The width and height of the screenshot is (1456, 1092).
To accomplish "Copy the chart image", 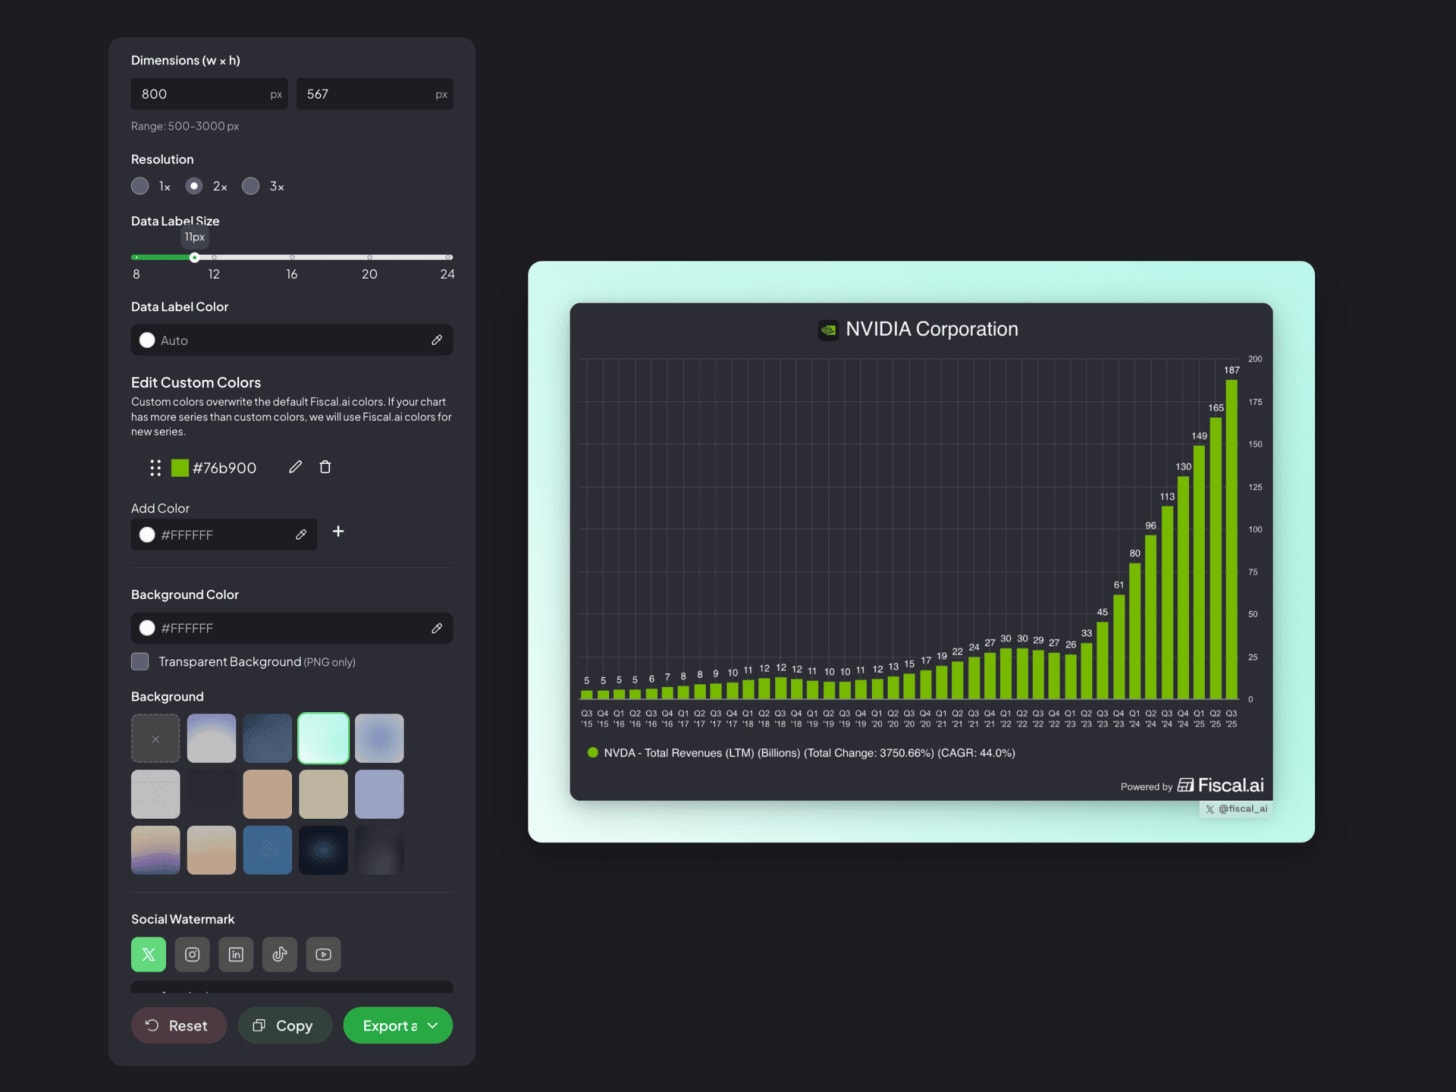I will (284, 1025).
